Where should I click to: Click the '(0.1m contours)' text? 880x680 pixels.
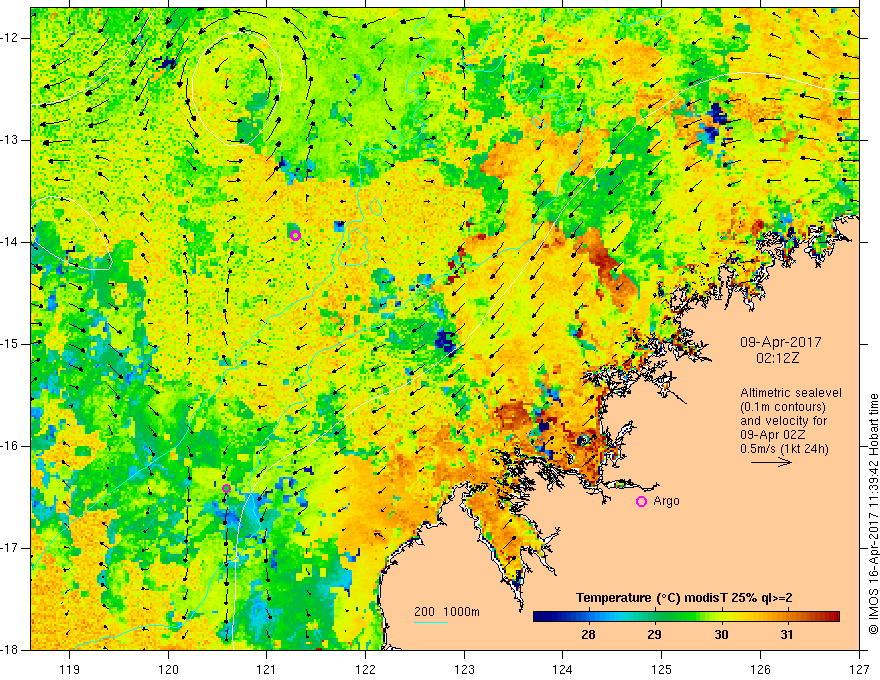[783, 407]
